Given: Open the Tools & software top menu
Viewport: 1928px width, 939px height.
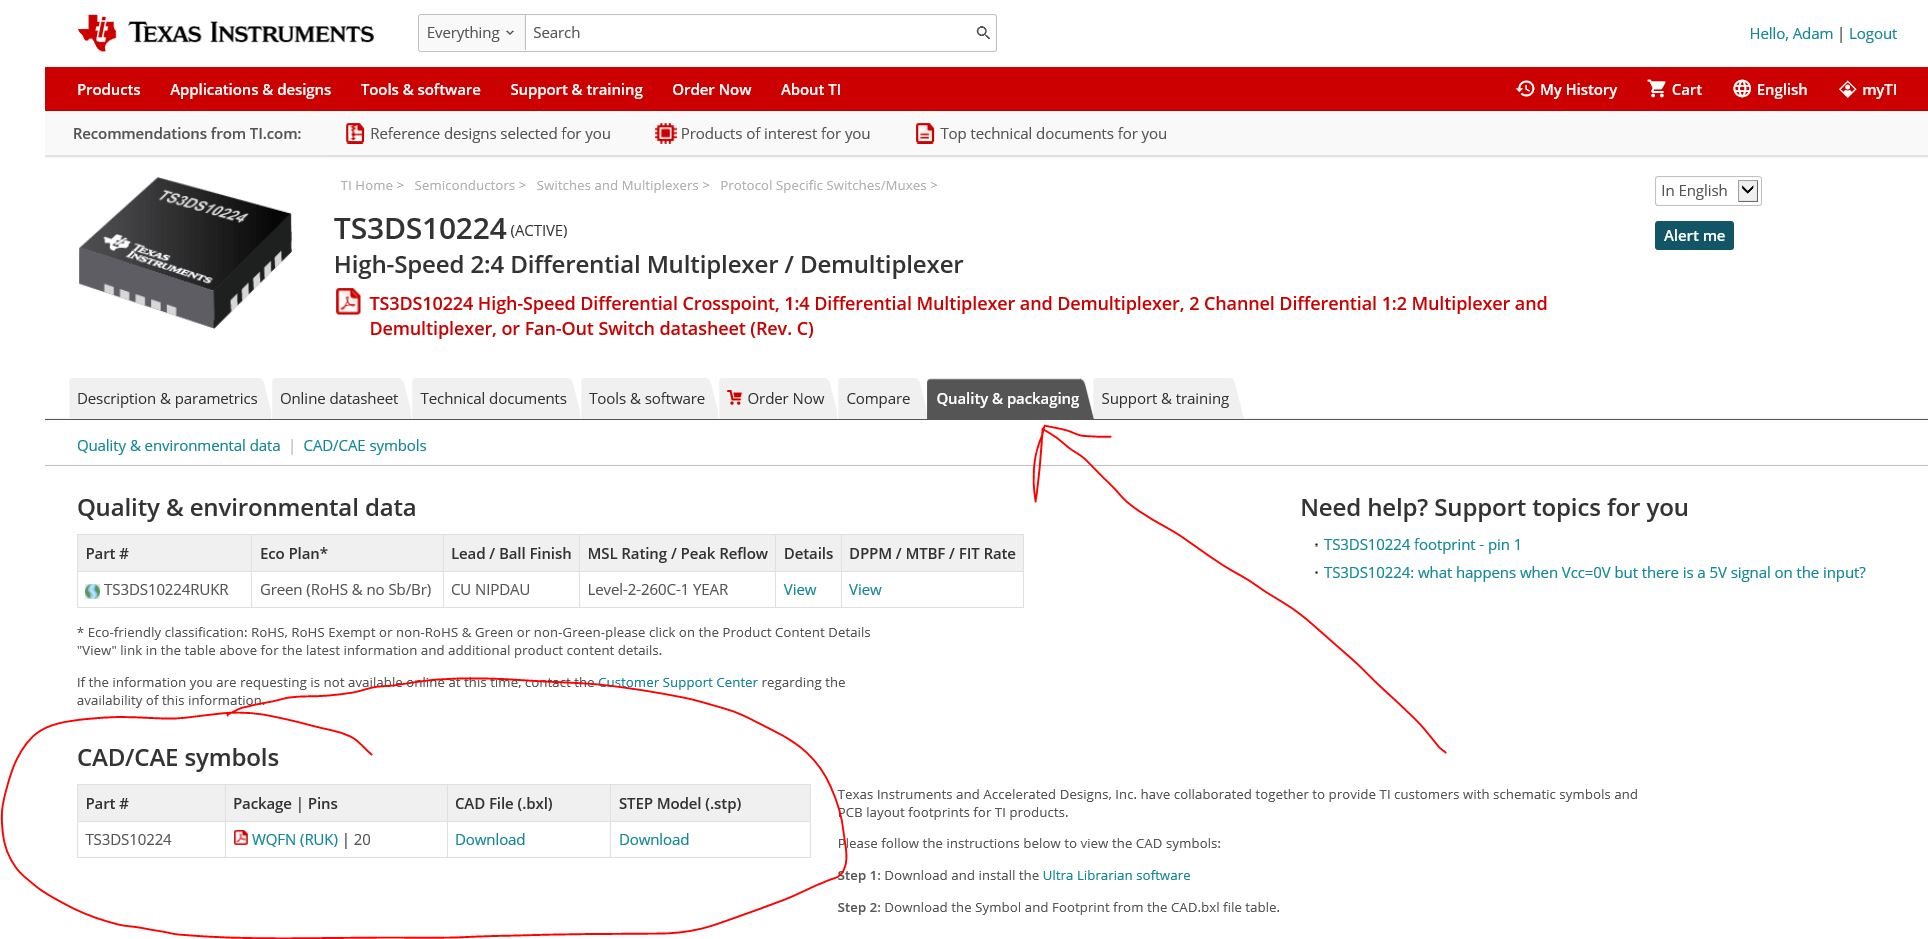Looking at the screenshot, I should pos(421,89).
